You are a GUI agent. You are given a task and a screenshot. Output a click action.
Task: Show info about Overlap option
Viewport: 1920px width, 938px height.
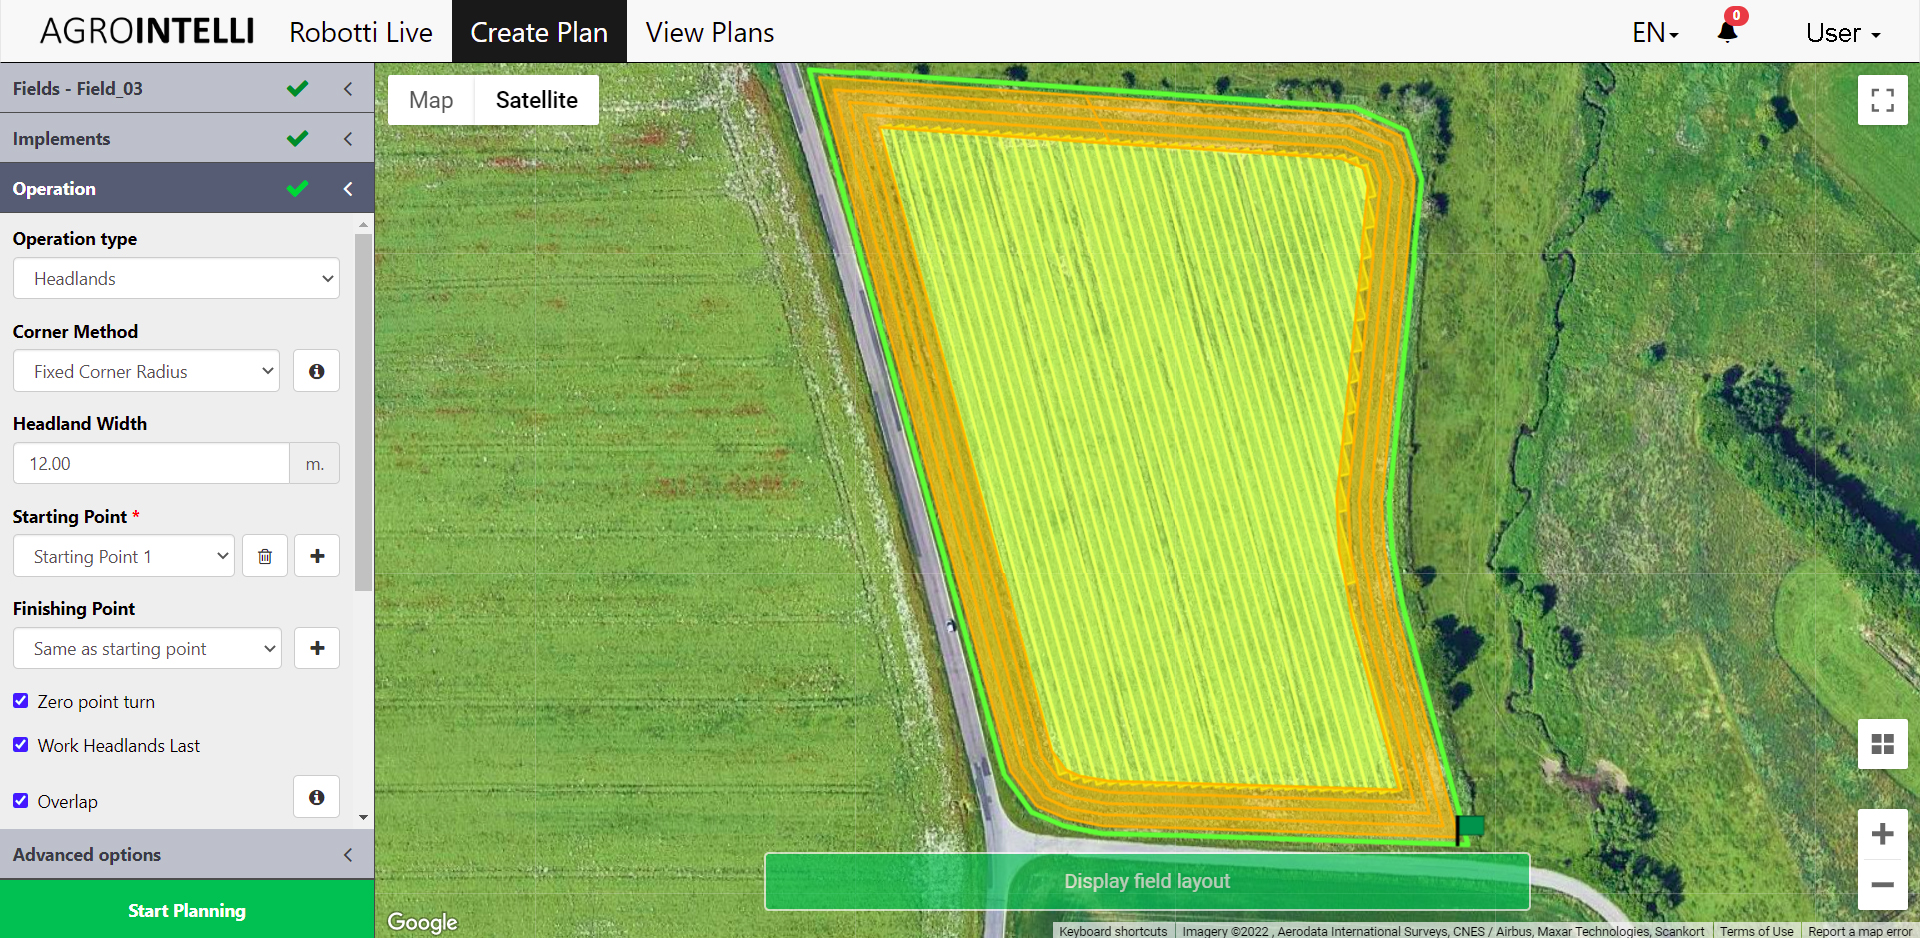[x=317, y=797]
